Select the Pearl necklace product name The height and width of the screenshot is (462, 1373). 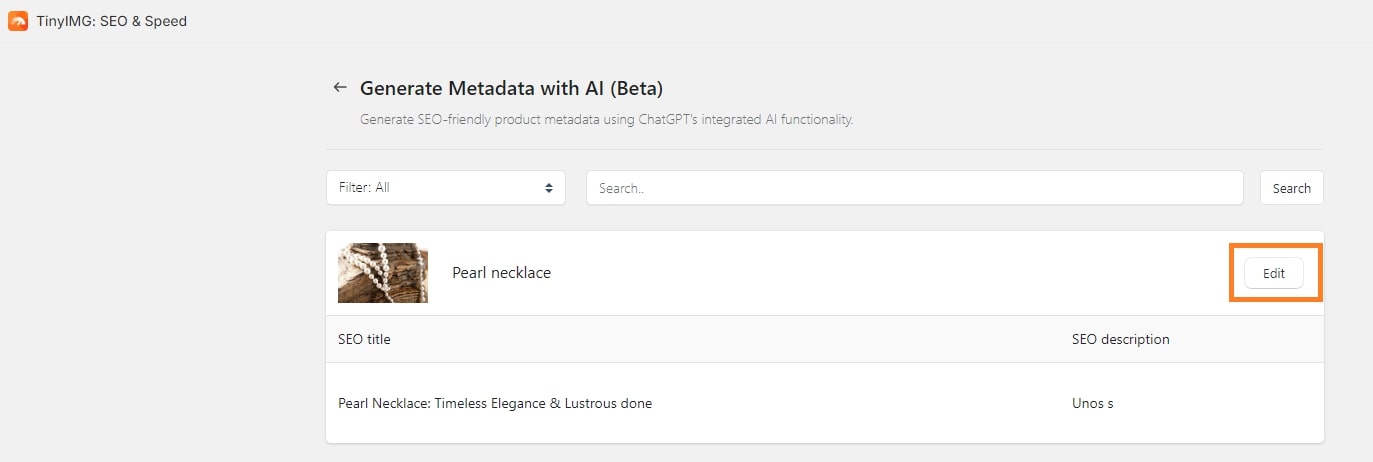[501, 273]
